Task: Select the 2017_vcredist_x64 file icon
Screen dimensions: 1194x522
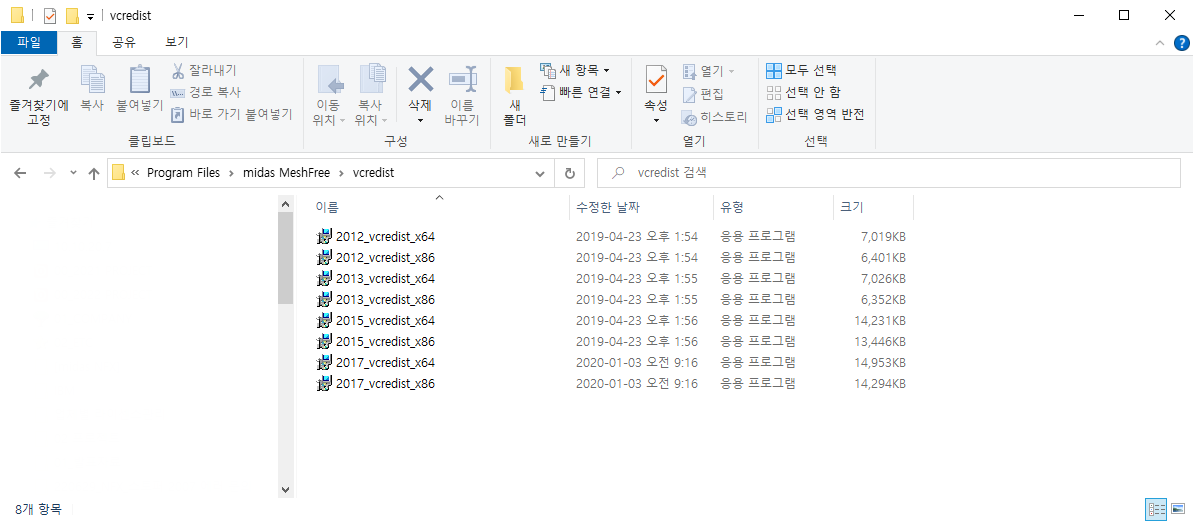Action: (325, 362)
